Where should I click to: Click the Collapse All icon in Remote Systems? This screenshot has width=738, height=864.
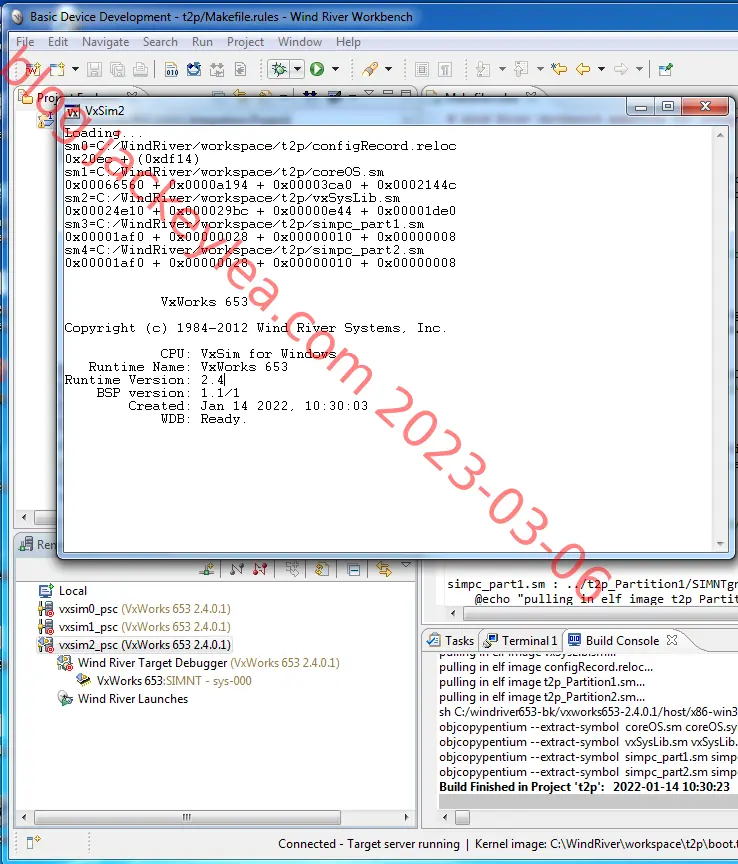tap(354, 569)
